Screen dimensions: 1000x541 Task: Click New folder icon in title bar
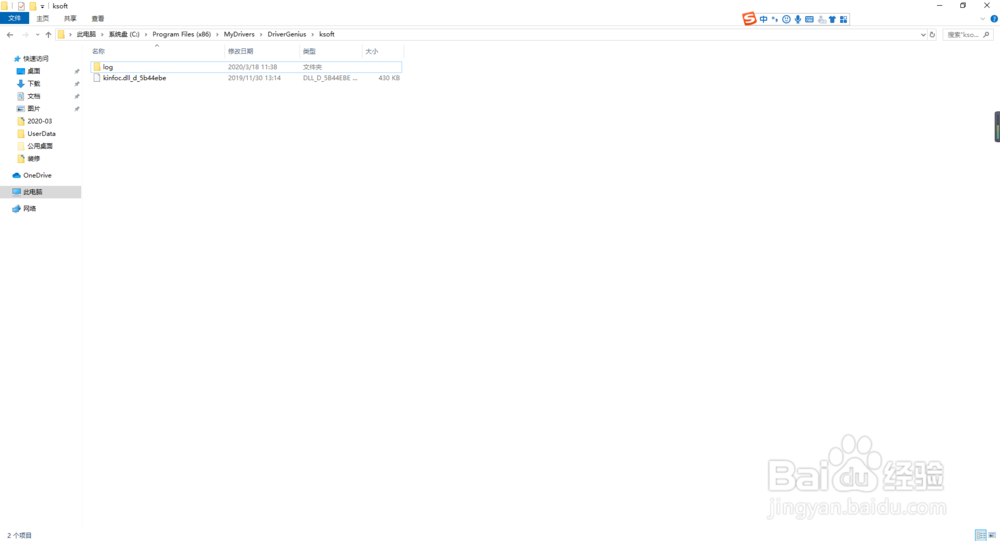point(33,6)
